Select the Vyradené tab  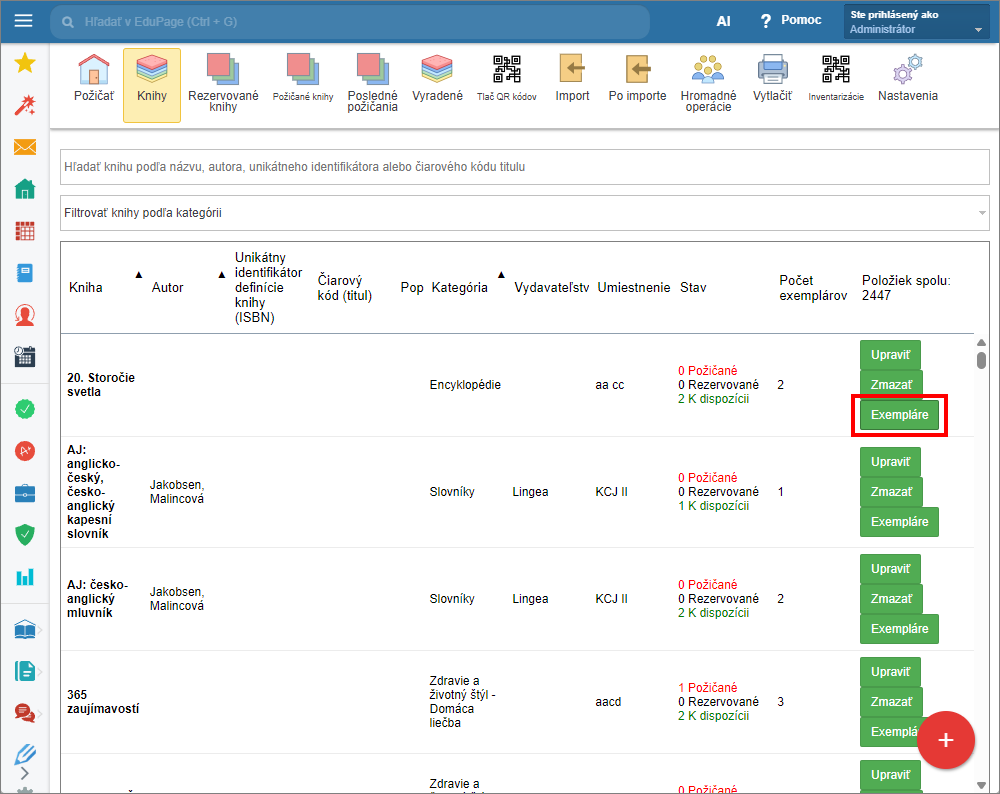tap(437, 80)
